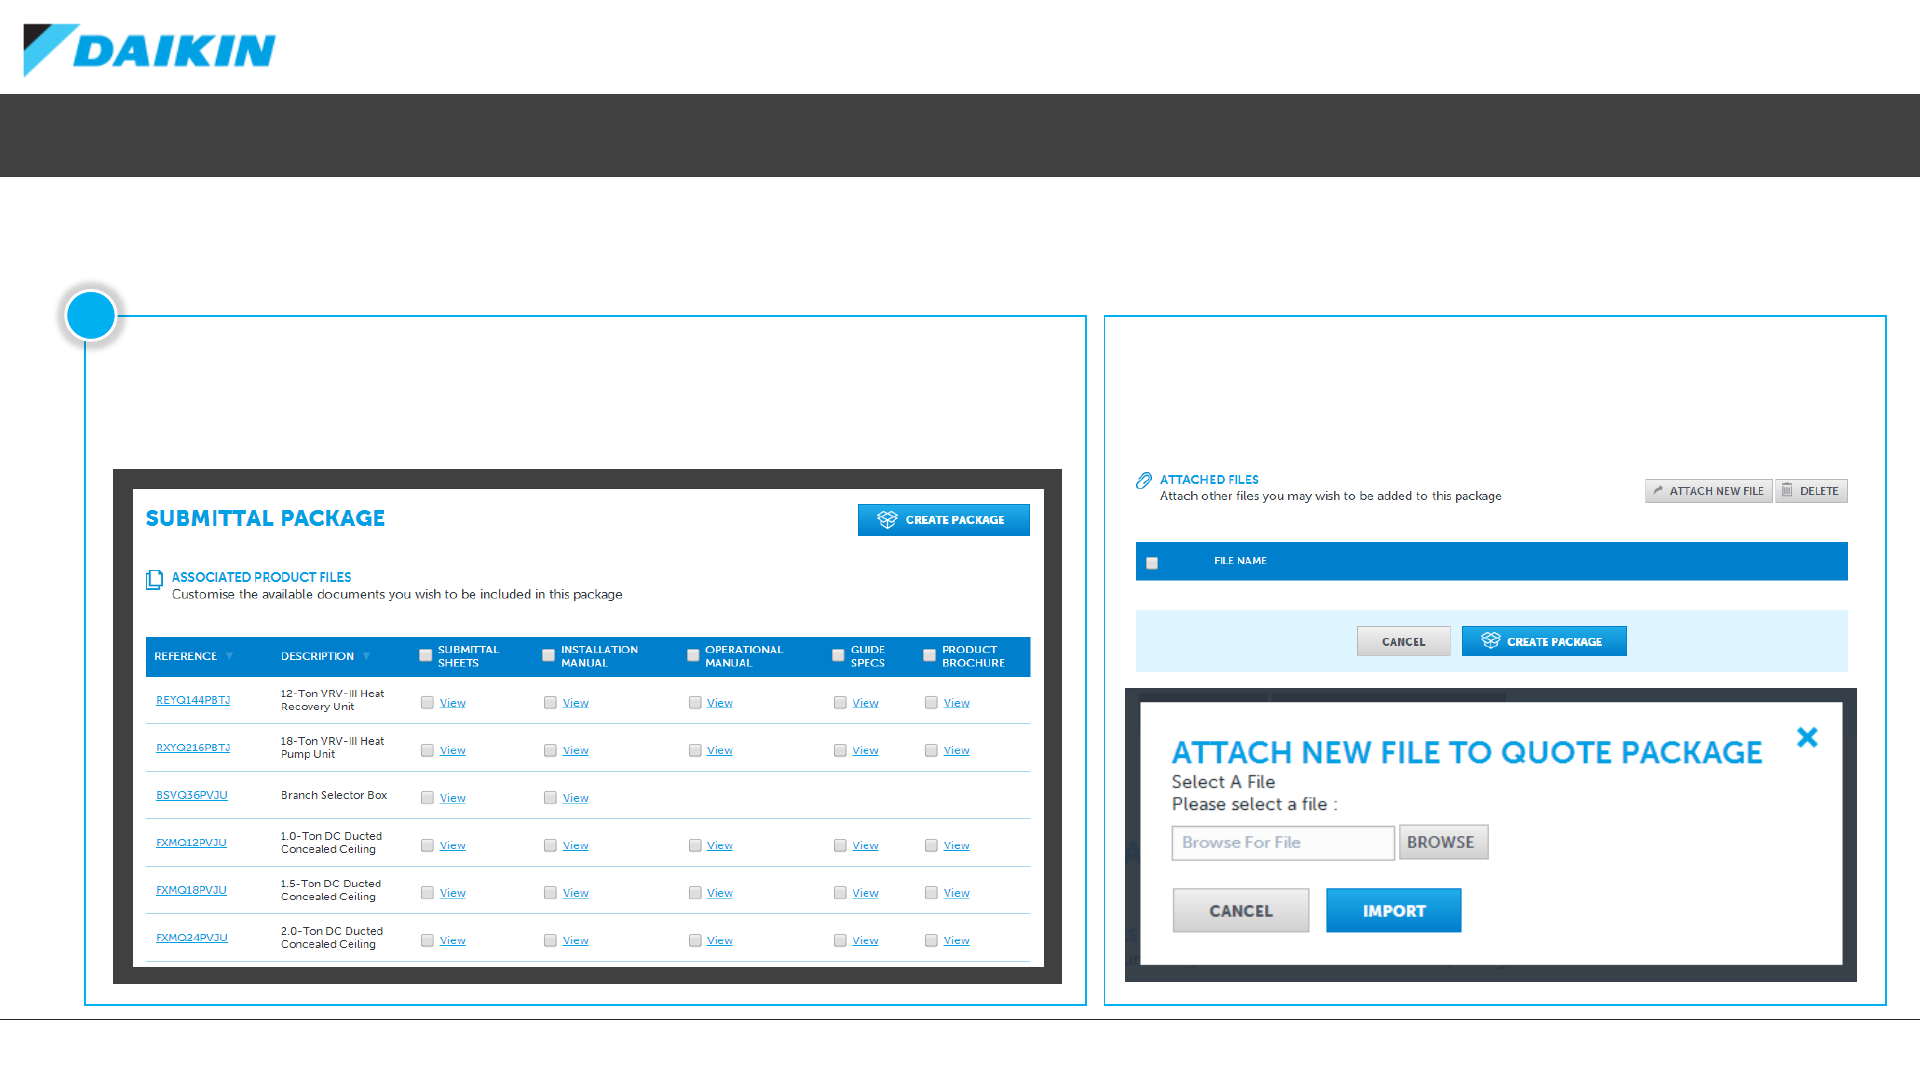Check Installation Manual header checkbox

pyautogui.click(x=548, y=656)
